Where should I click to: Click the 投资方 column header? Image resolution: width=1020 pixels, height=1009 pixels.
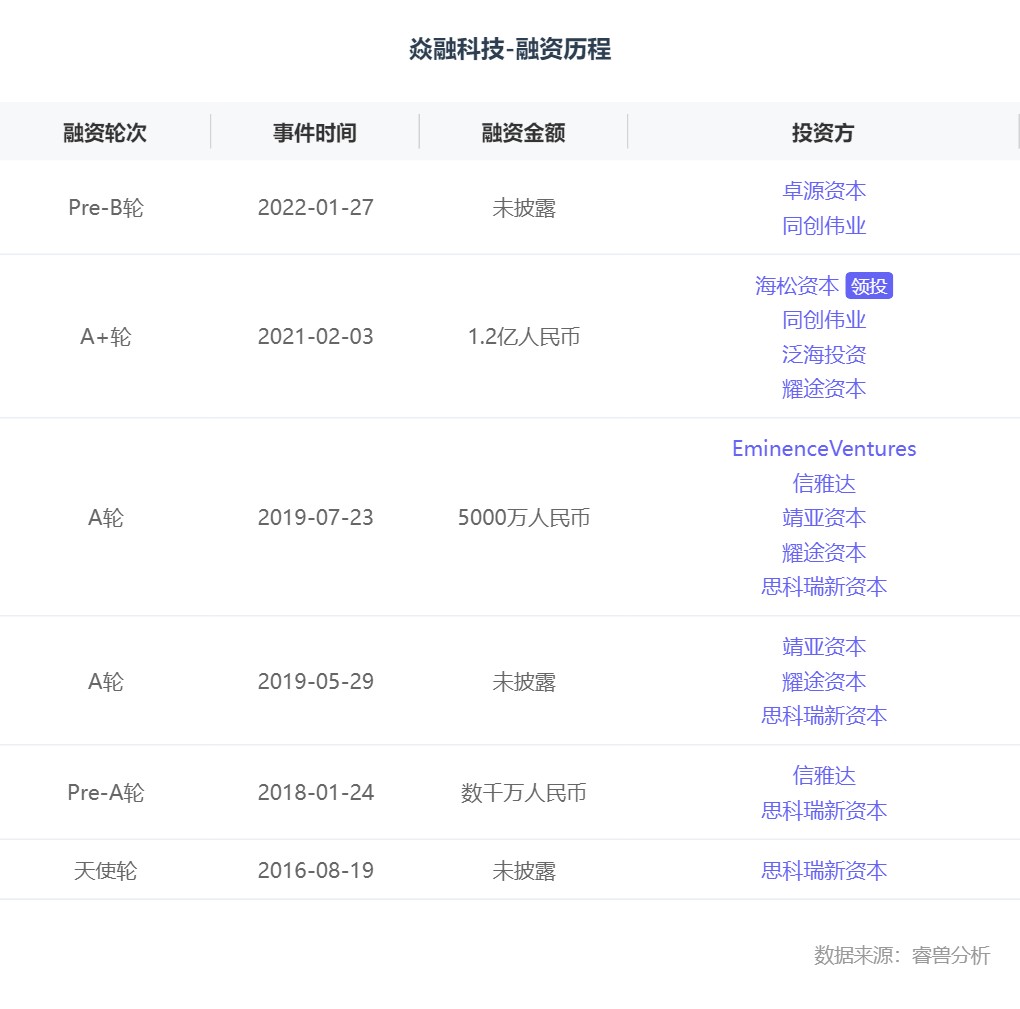click(x=823, y=133)
